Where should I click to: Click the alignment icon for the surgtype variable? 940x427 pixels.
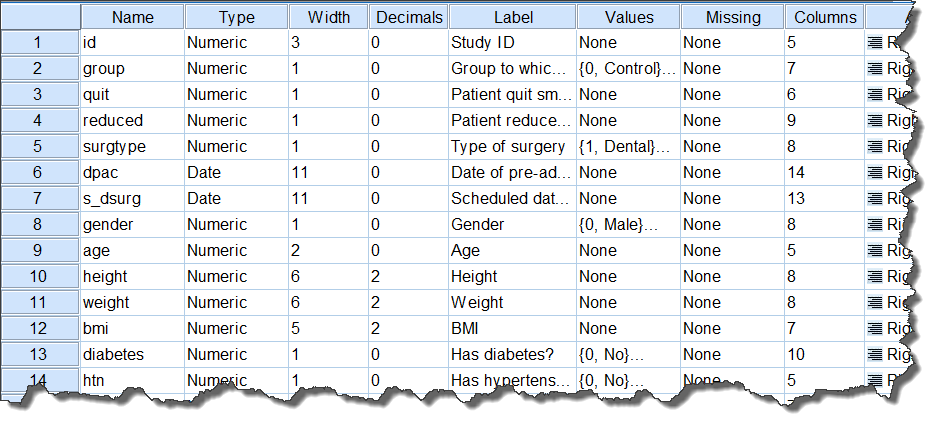[x=875, y=146]
